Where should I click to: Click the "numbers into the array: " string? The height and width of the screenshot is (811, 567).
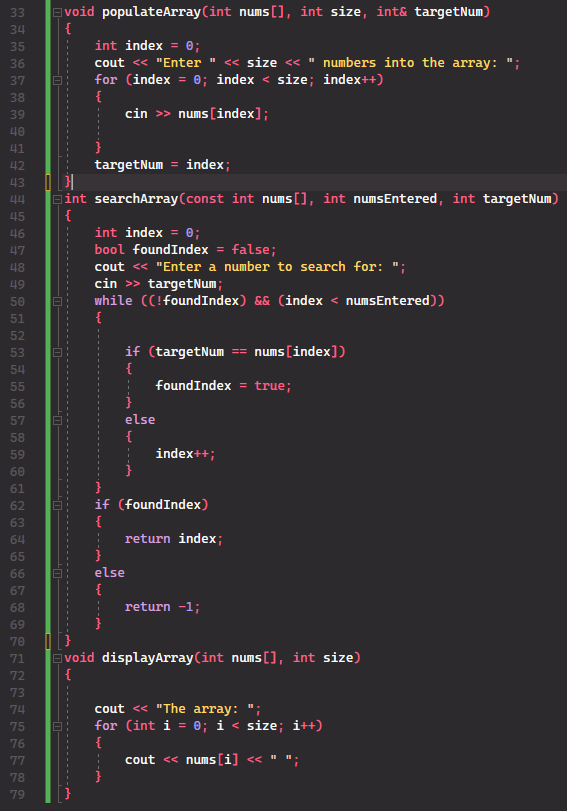[x=411, y=63]
